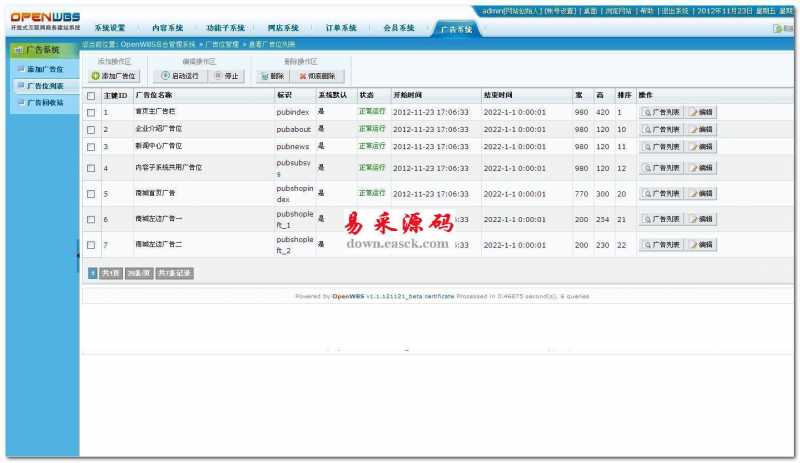
Task: Open 广告列表 for the pubabout row
Action: [661, 130]
